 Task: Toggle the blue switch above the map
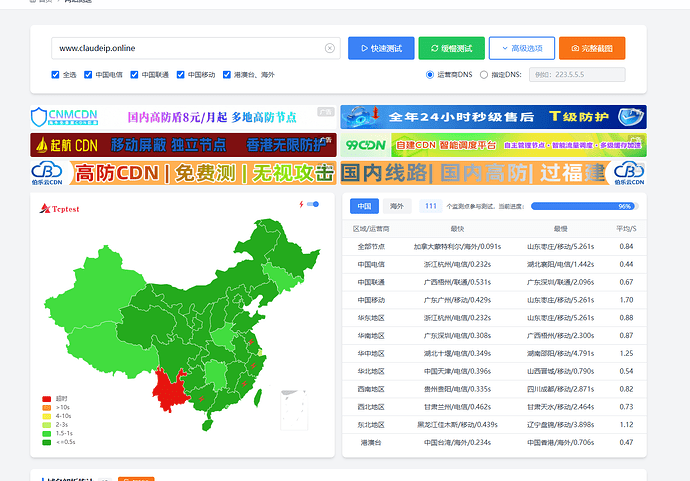click(313, 204)
